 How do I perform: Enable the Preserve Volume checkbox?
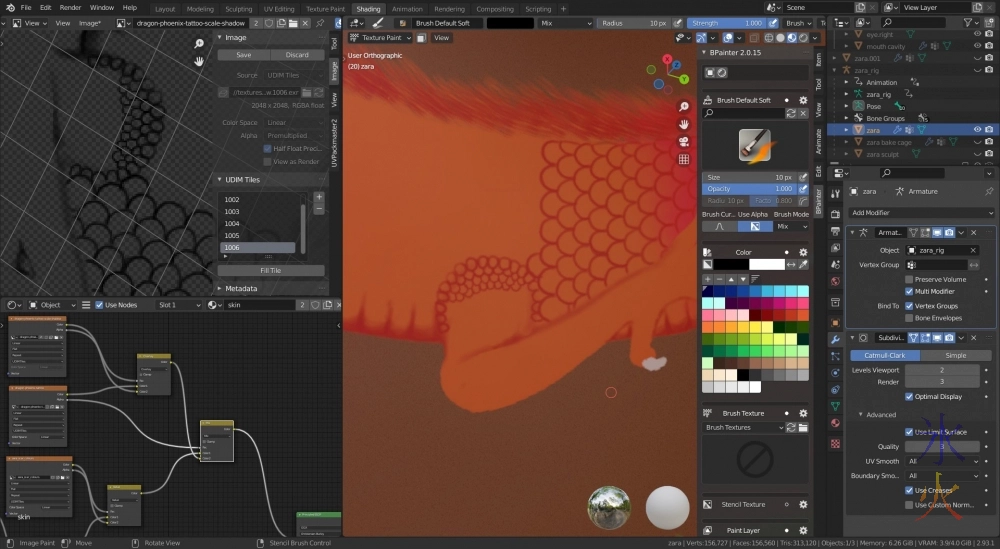point(909,279)
